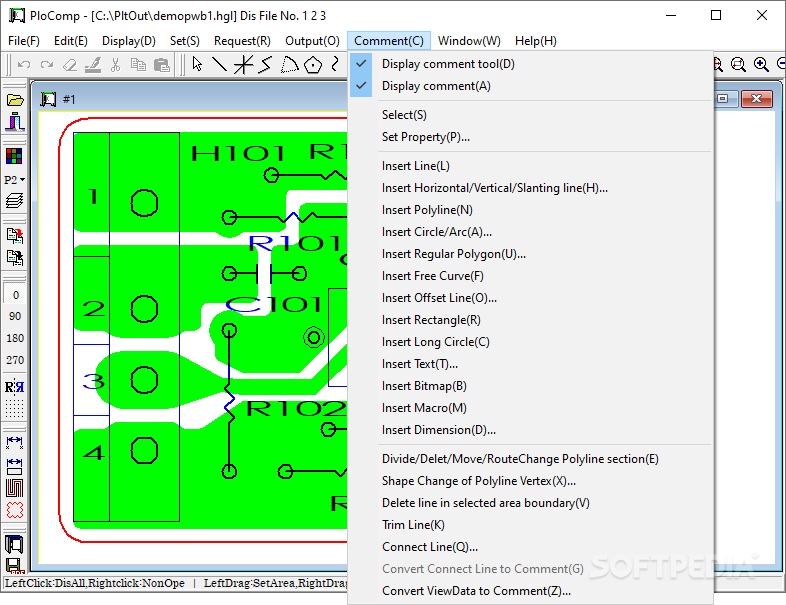Open the Set(S) menu

184,41
